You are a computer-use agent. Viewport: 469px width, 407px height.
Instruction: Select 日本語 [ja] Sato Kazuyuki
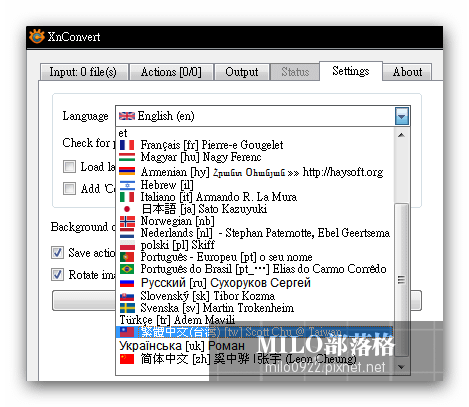pos(255,209)
